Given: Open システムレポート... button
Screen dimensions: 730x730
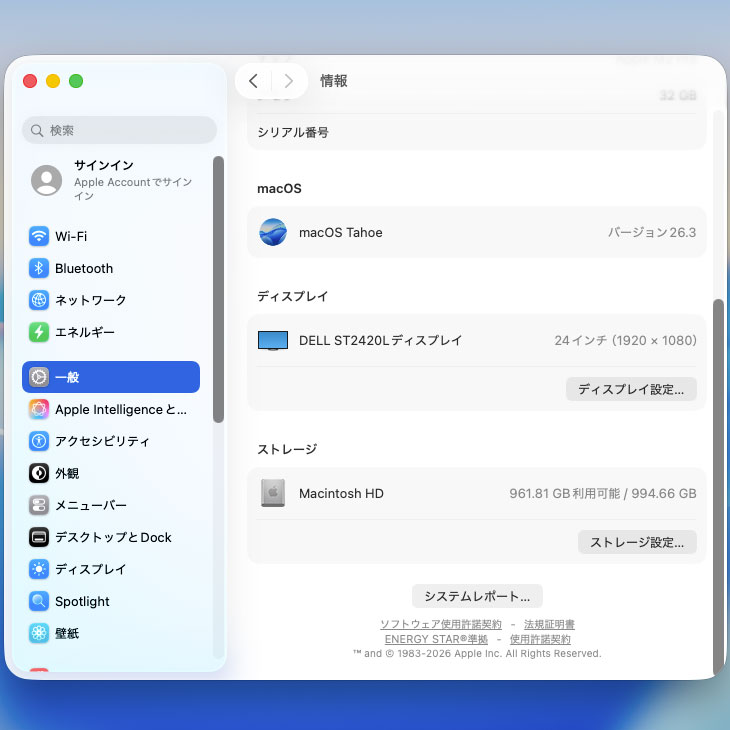Looking at the screenshot, I should (x=477, y=596).
